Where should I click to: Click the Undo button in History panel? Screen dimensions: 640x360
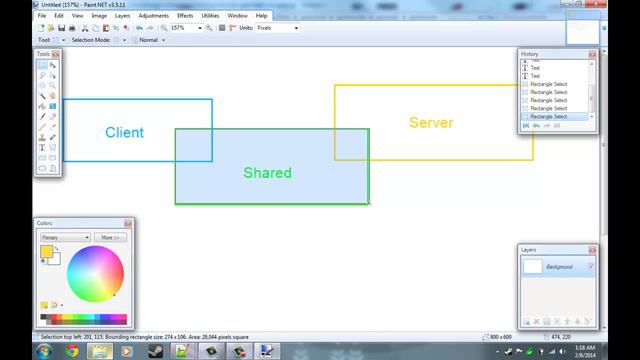(536, 126)
